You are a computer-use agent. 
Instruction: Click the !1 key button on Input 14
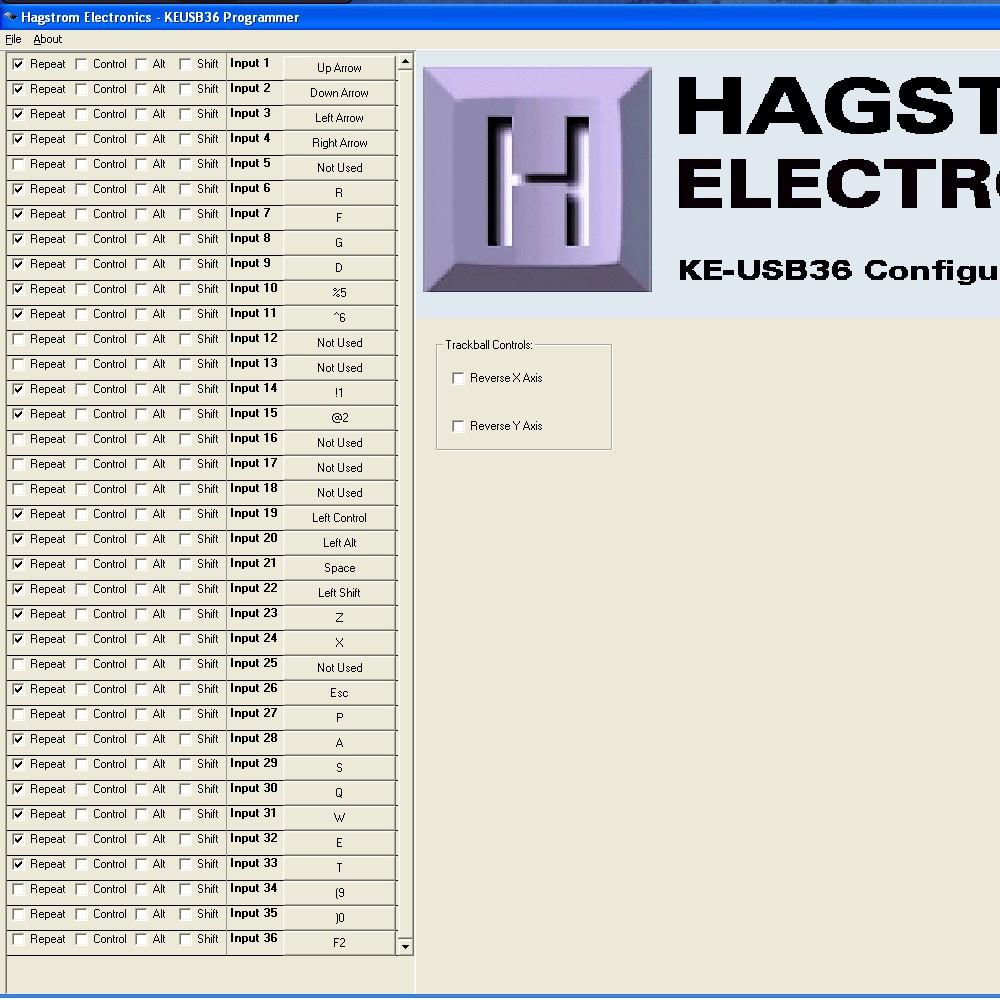[x=339, y=392]
